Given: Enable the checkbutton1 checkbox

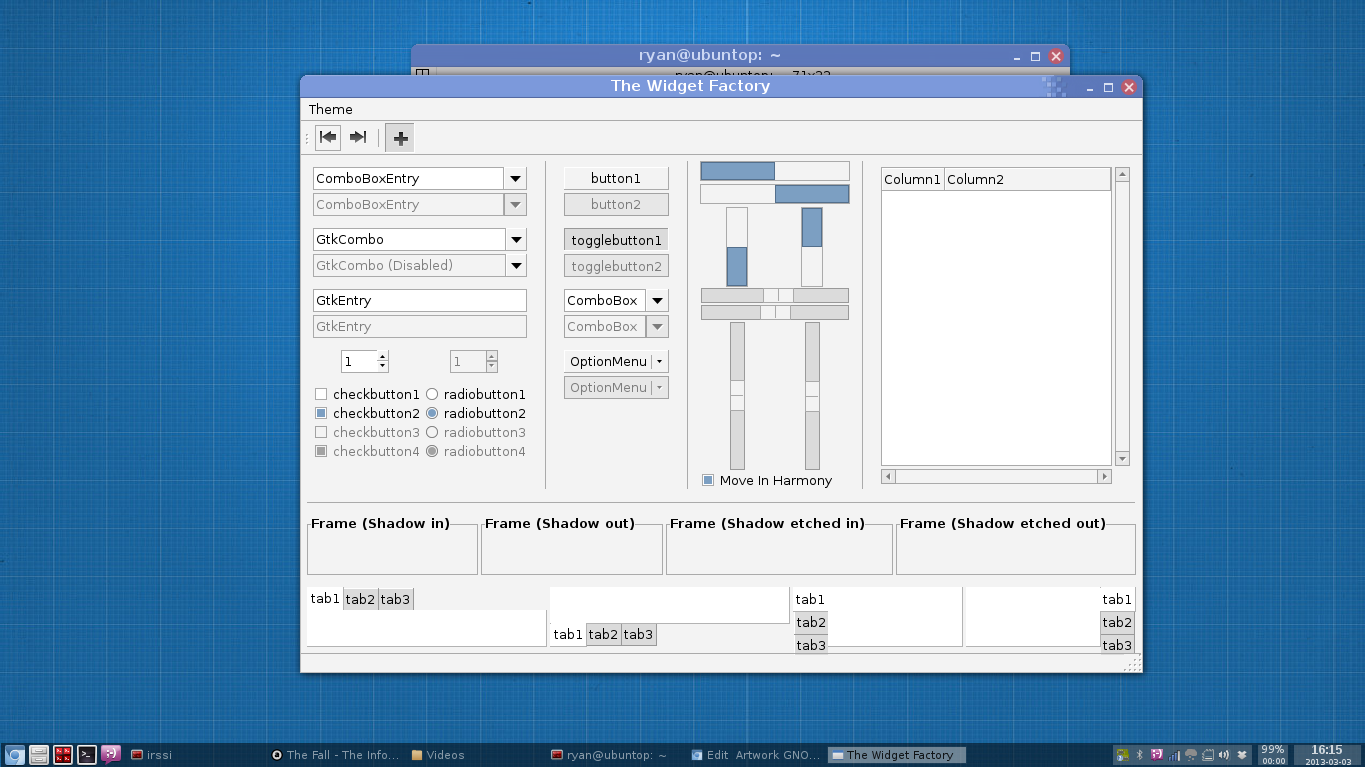Looking at the screenshot, I should click(x=321, y=395).
